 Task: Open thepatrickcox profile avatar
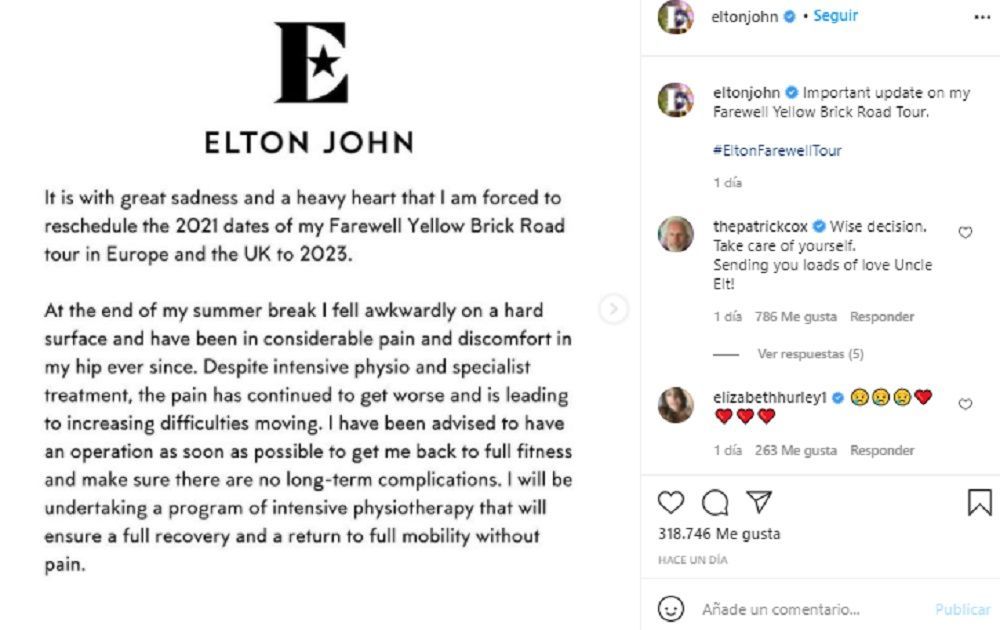(676, 234)
